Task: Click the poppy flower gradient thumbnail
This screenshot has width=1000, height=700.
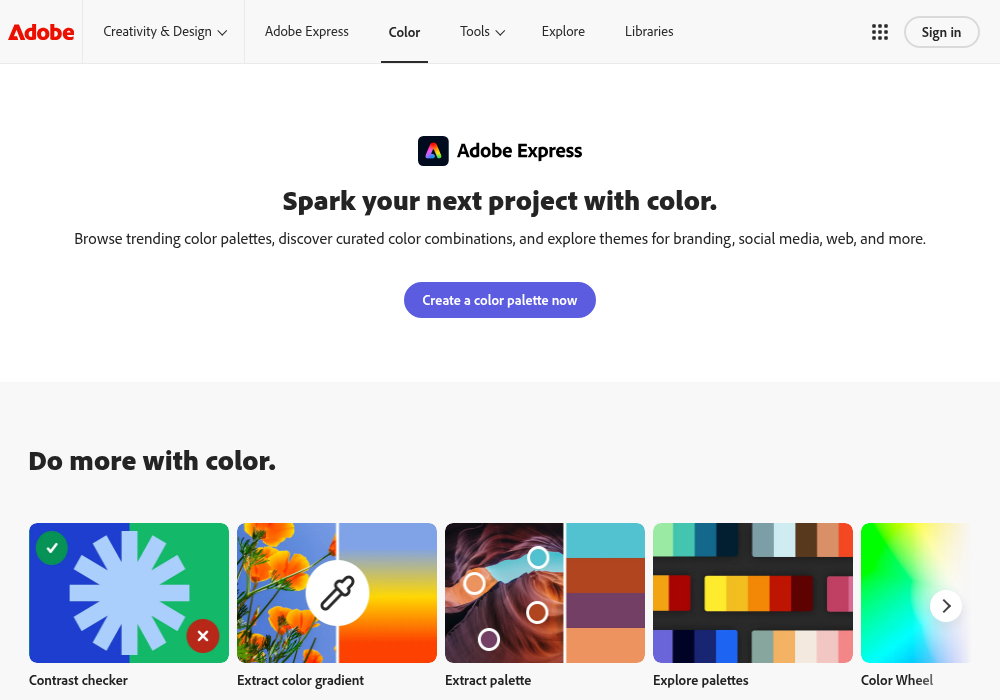Action: (337, 593)
